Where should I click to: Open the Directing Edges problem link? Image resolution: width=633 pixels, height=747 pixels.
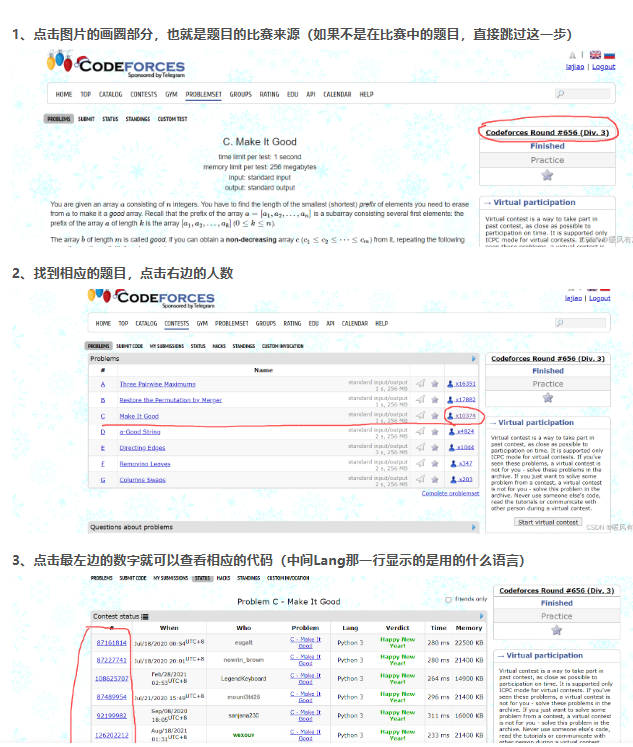142,448
